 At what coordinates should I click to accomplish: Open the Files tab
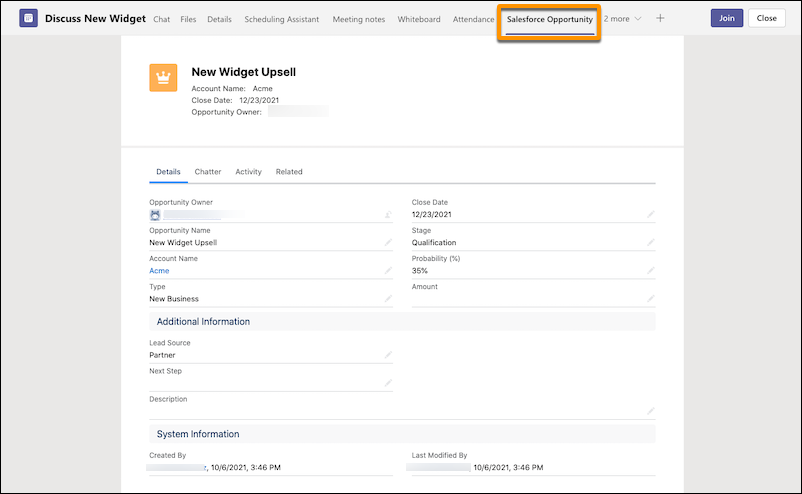[x=188, y=19]
